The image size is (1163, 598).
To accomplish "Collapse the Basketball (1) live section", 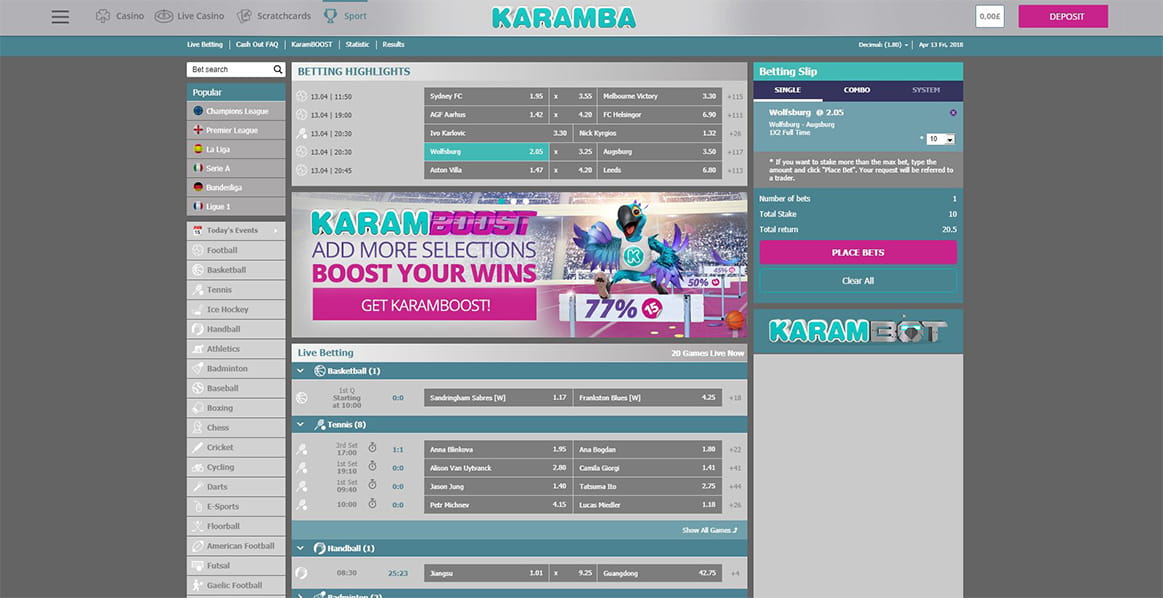I will point(300,370).
